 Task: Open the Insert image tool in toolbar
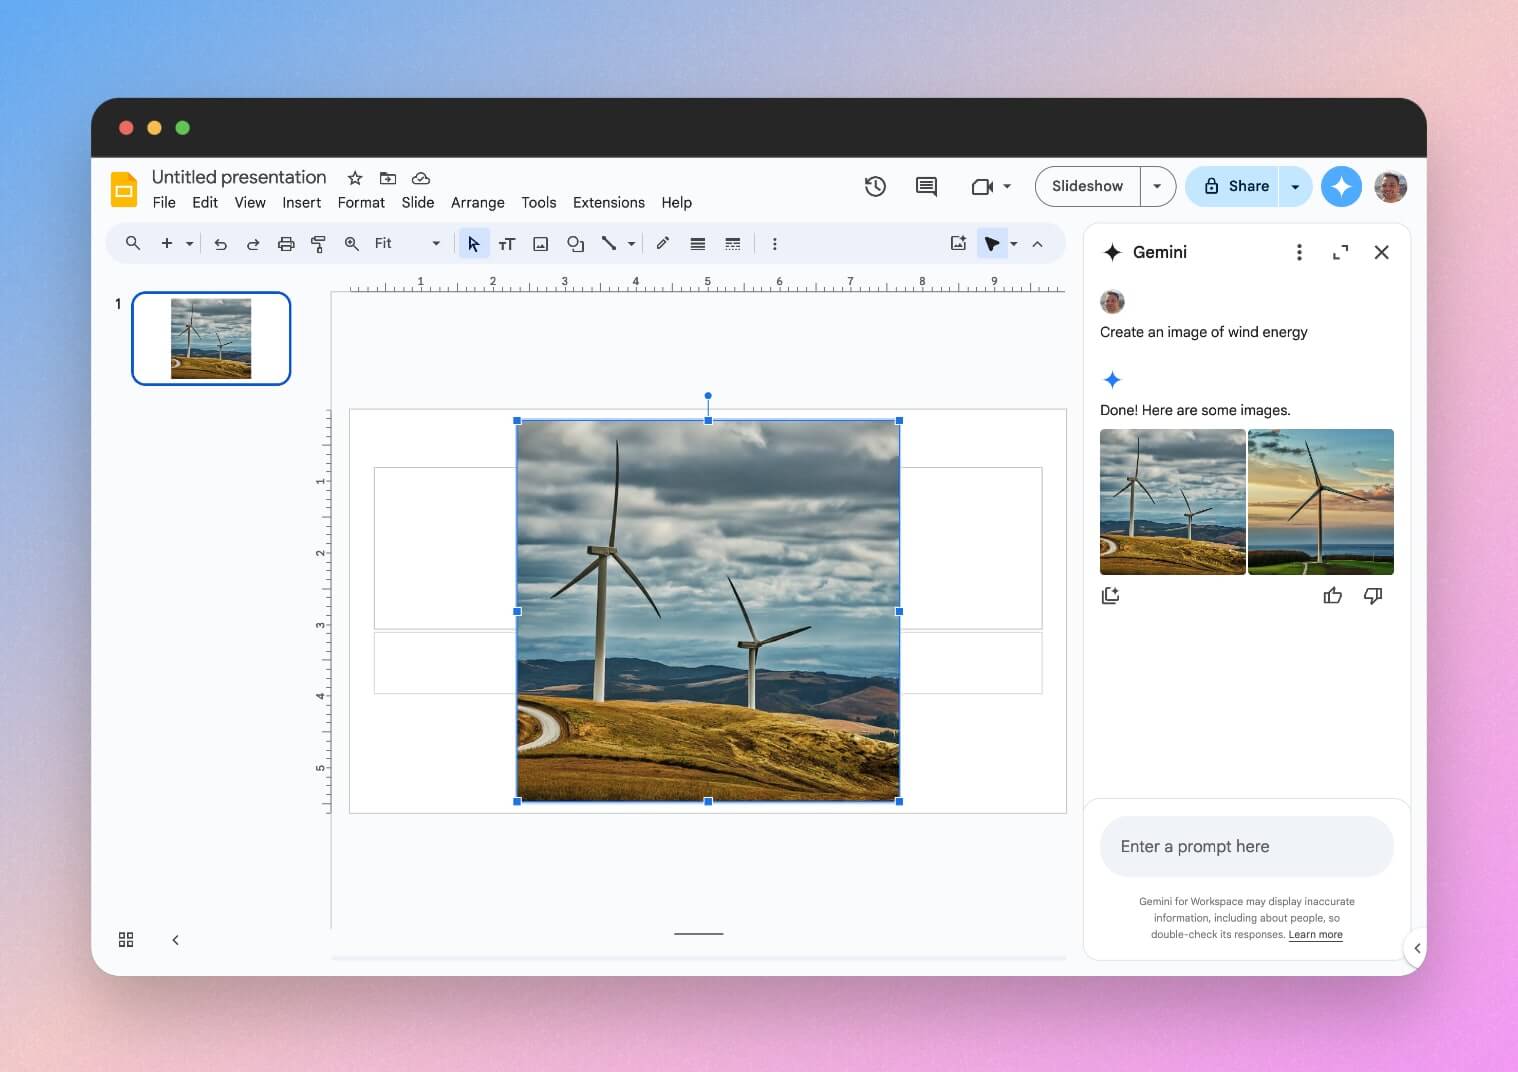pyautogui.click(x=540, y=243)
